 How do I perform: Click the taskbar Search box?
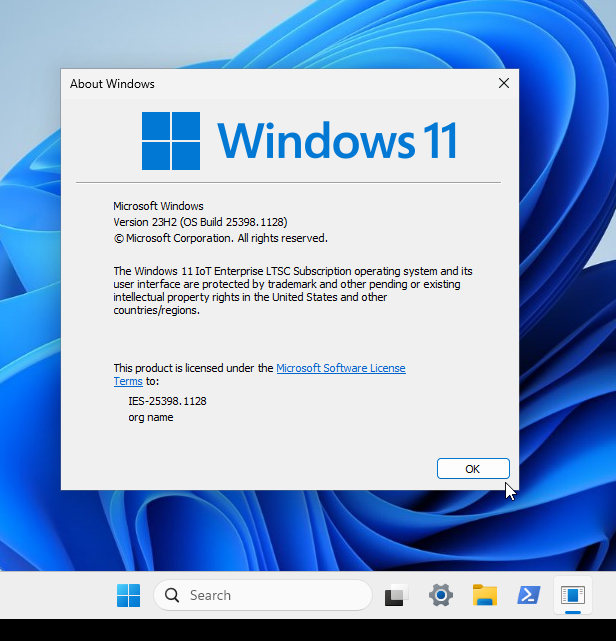(263, 595)
